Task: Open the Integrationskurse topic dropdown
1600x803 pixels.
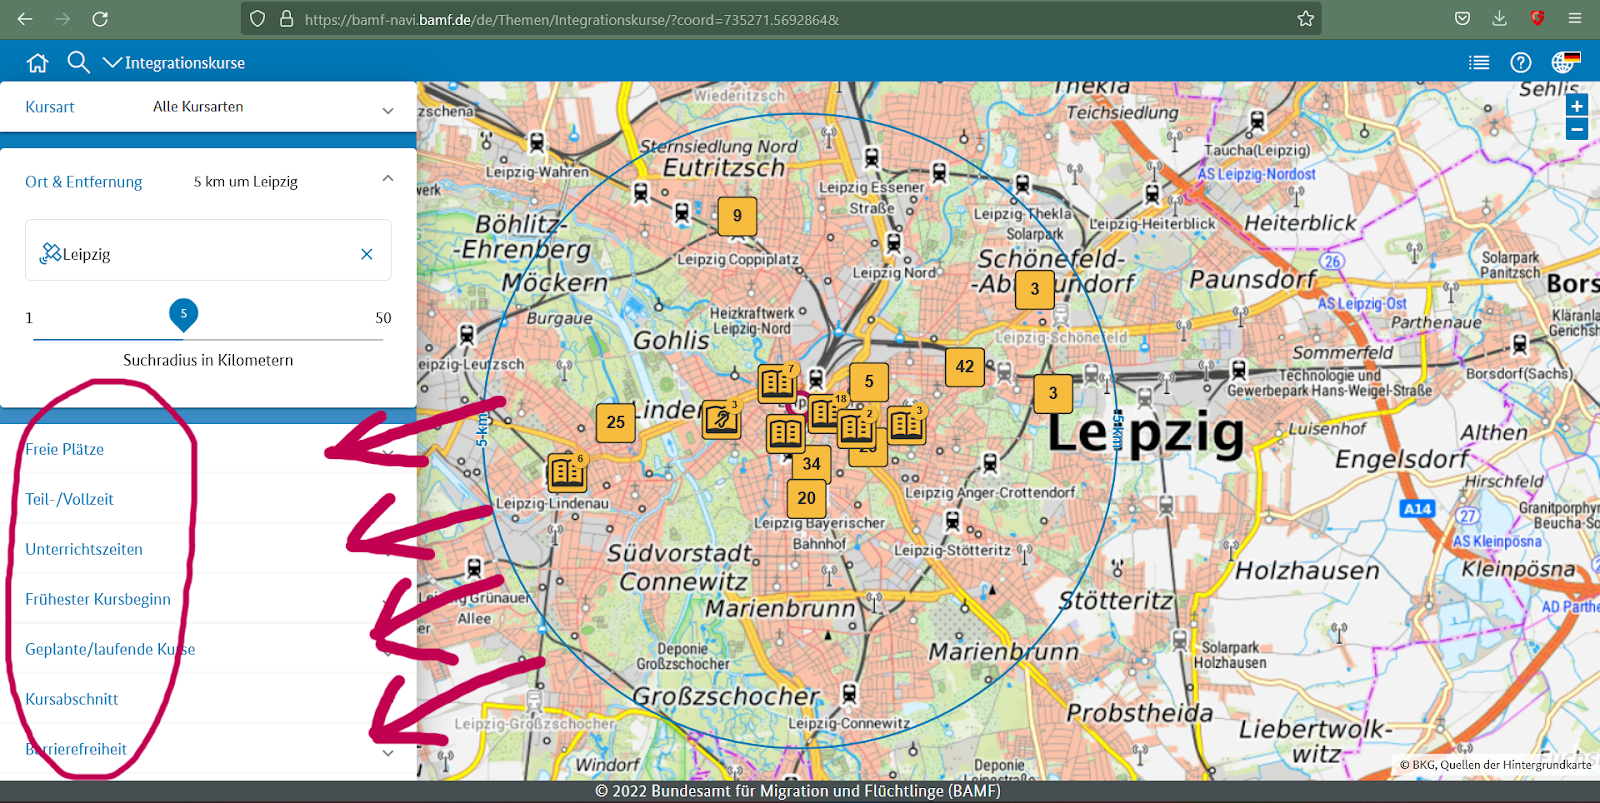Action: pyautogui.click(x=174, y=63)
